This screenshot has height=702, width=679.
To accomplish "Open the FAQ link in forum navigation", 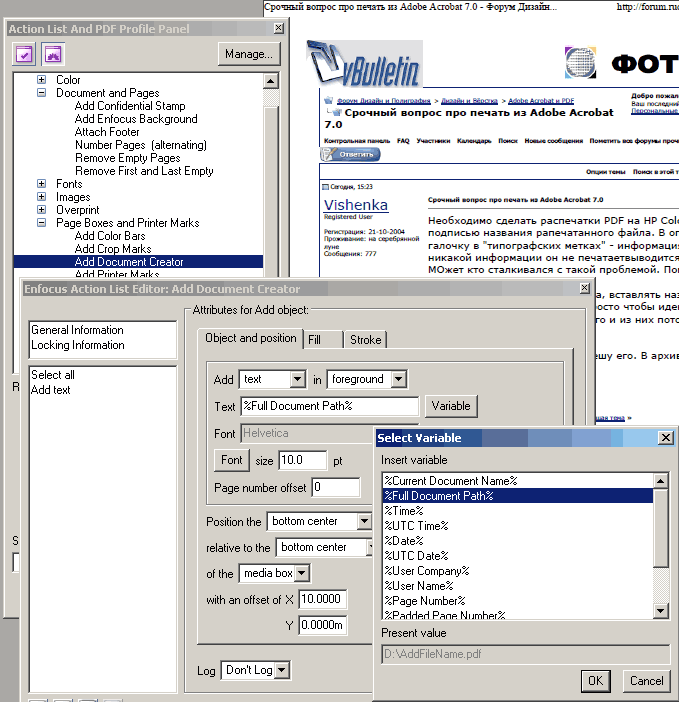I will point(403,141).
